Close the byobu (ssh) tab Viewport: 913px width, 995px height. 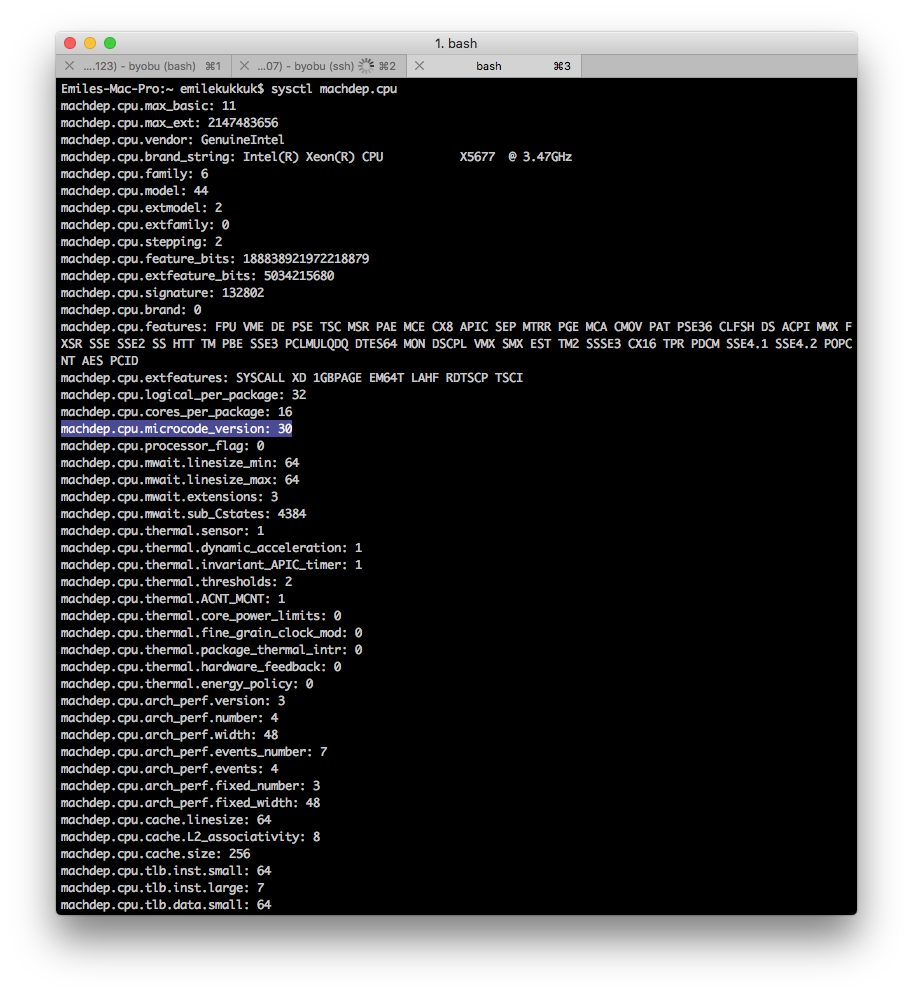(244, 66)
